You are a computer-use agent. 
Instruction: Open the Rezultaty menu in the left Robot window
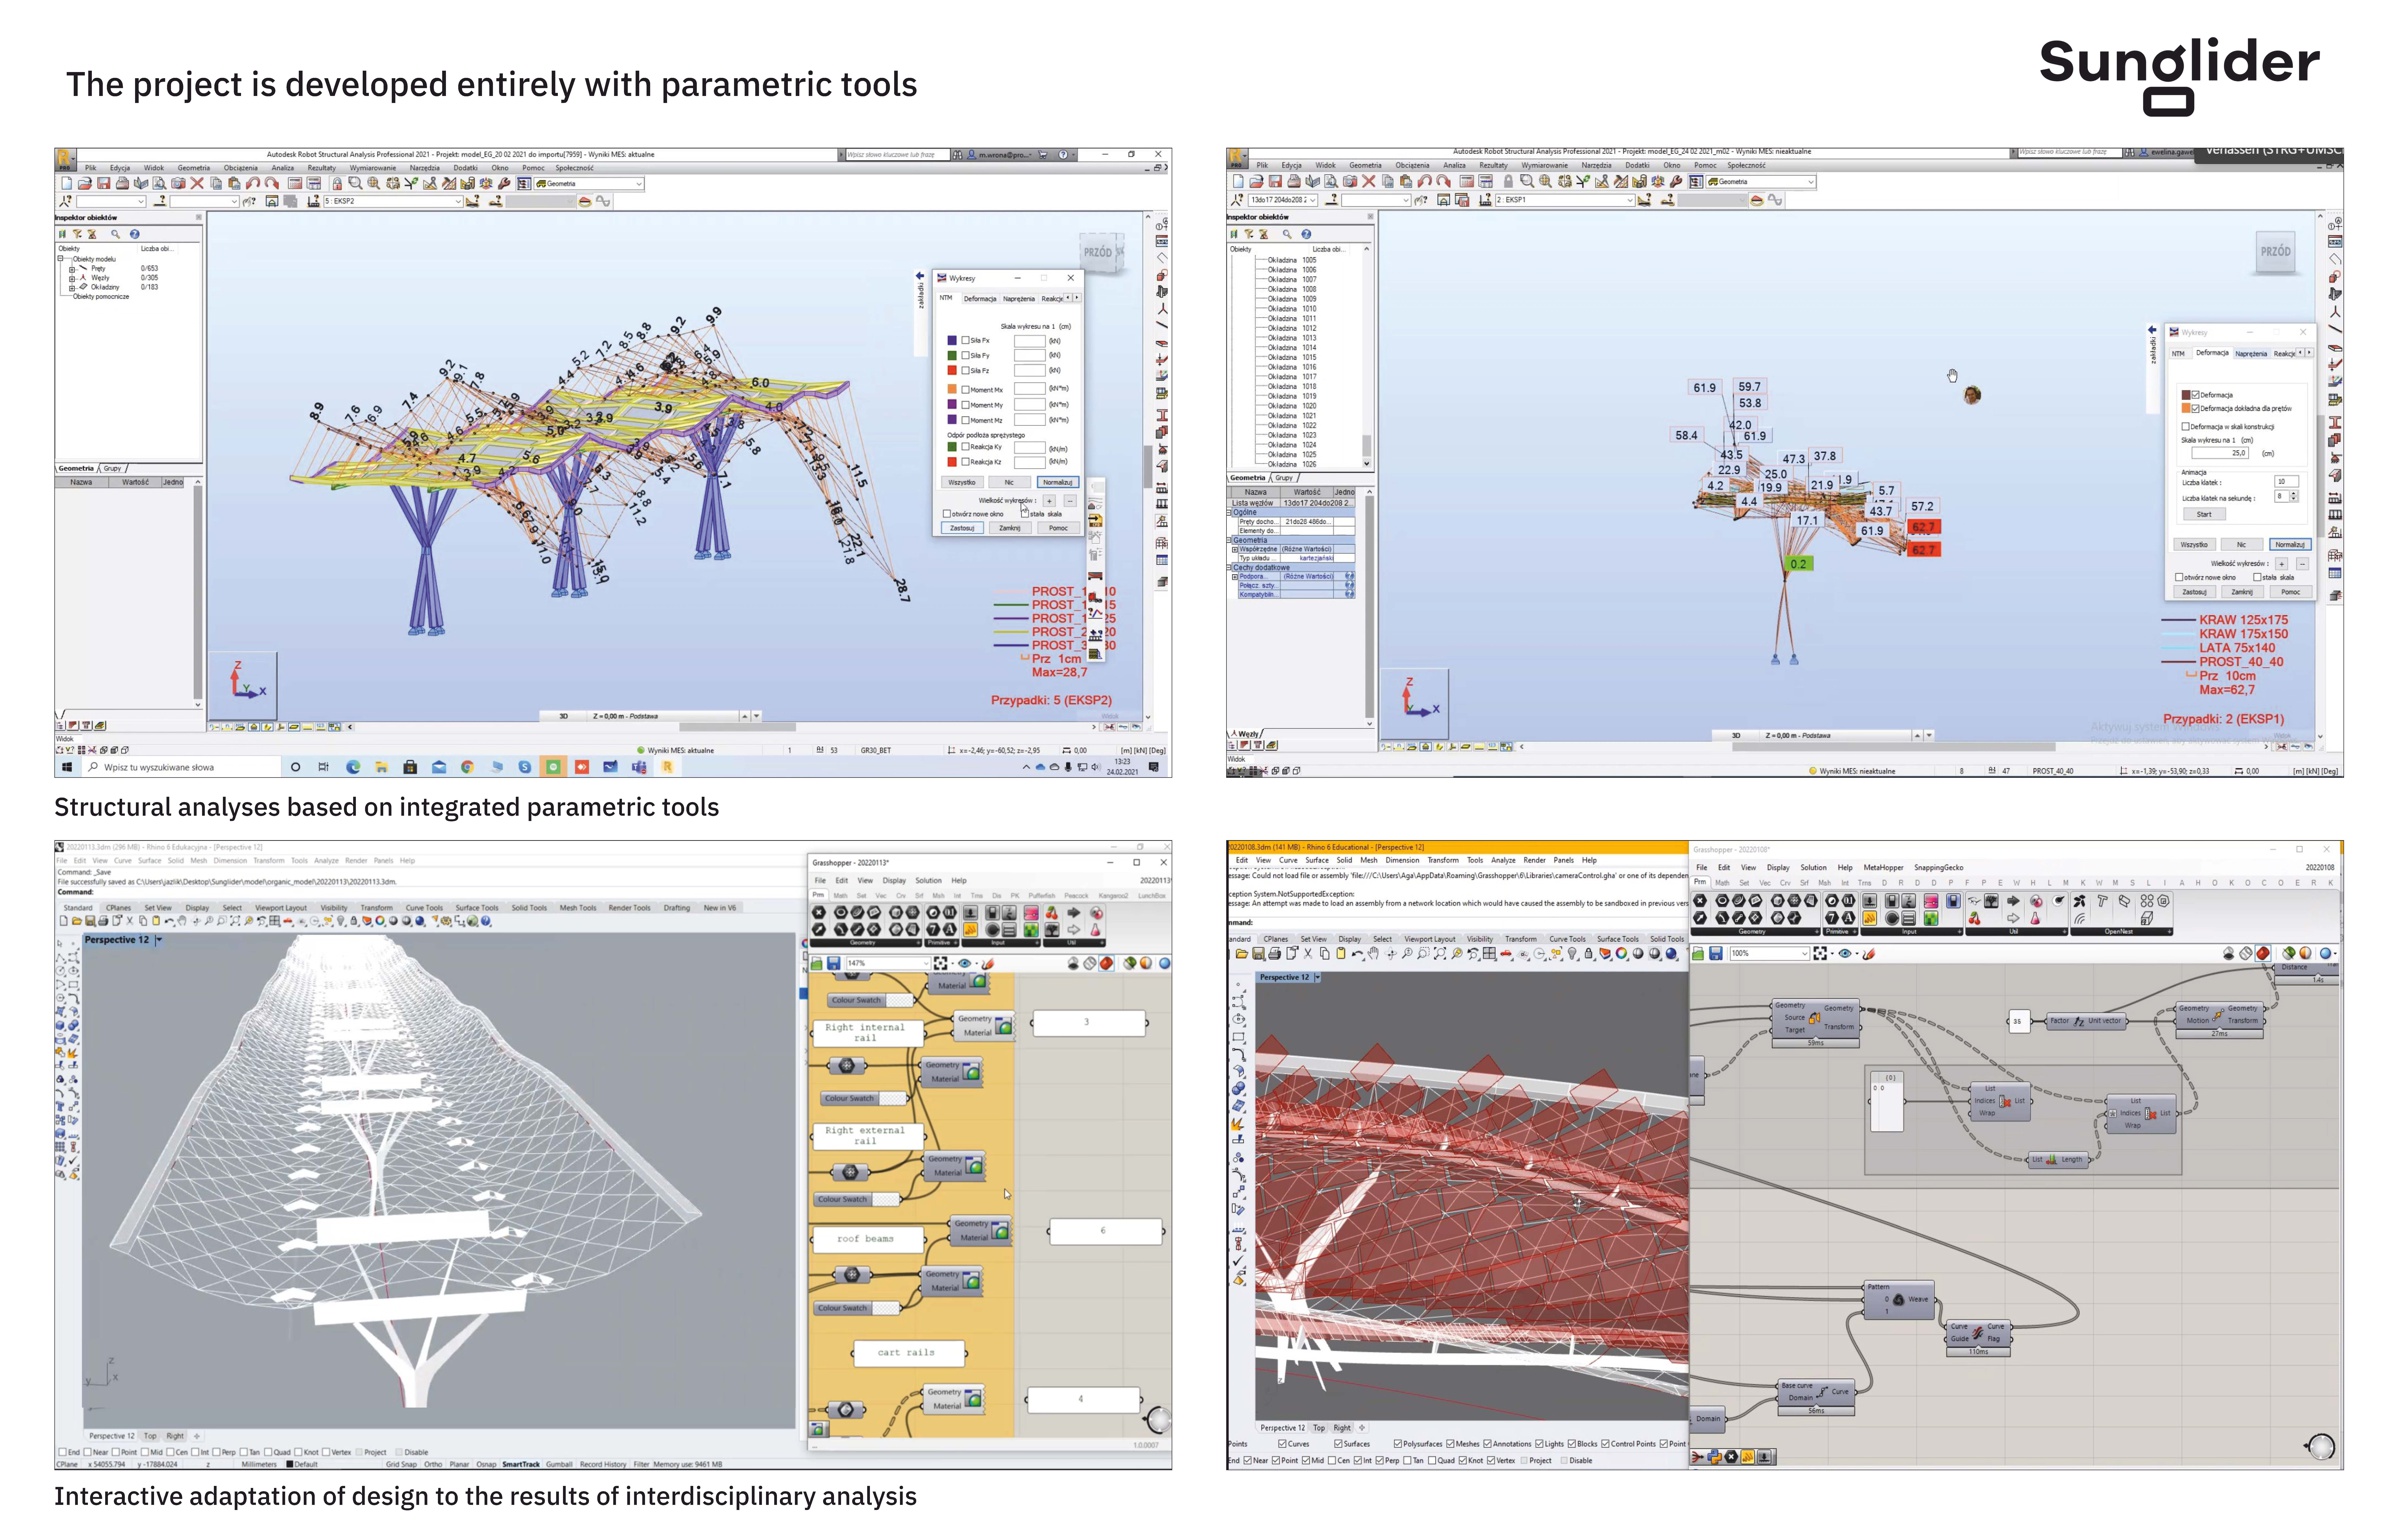click(x=321, y=168)
